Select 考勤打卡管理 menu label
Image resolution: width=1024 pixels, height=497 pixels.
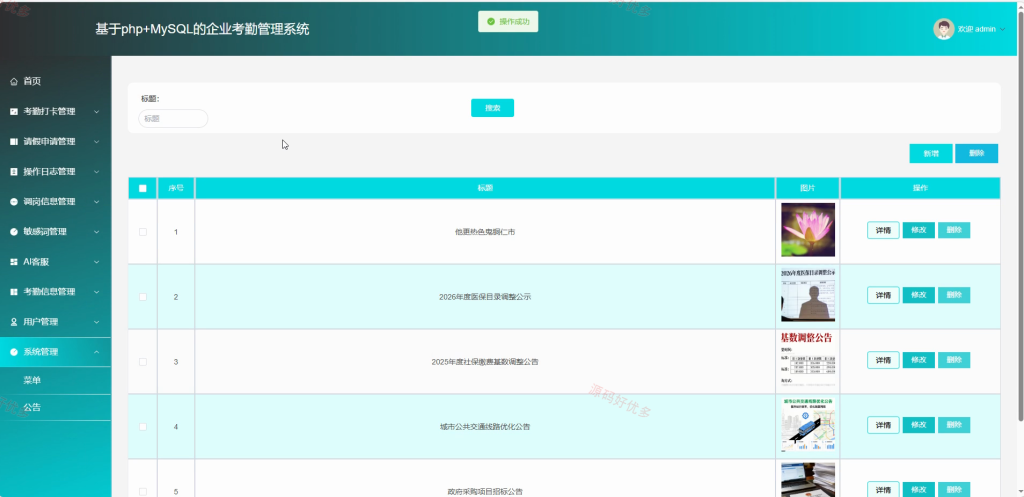click(50, 112)
